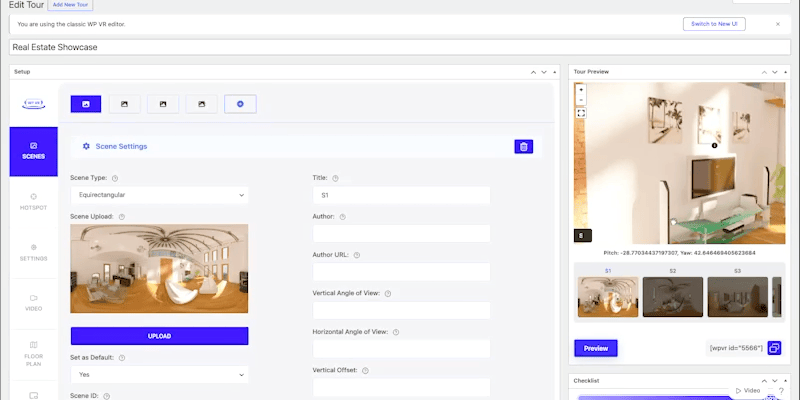Select S1 scene thumbnail in preview
800x400 pixels.
click(x=608, y=297)
